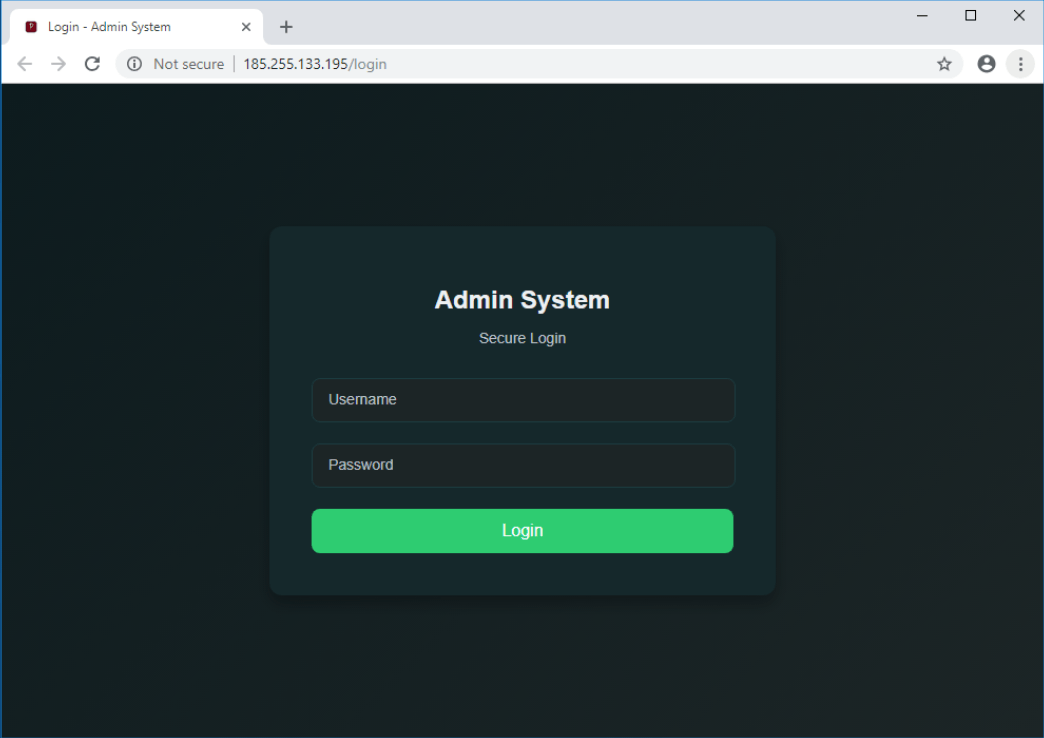The width and height of the screenshot is (1044, 738).
Task: Reload the login page
Action: (92, 64)
